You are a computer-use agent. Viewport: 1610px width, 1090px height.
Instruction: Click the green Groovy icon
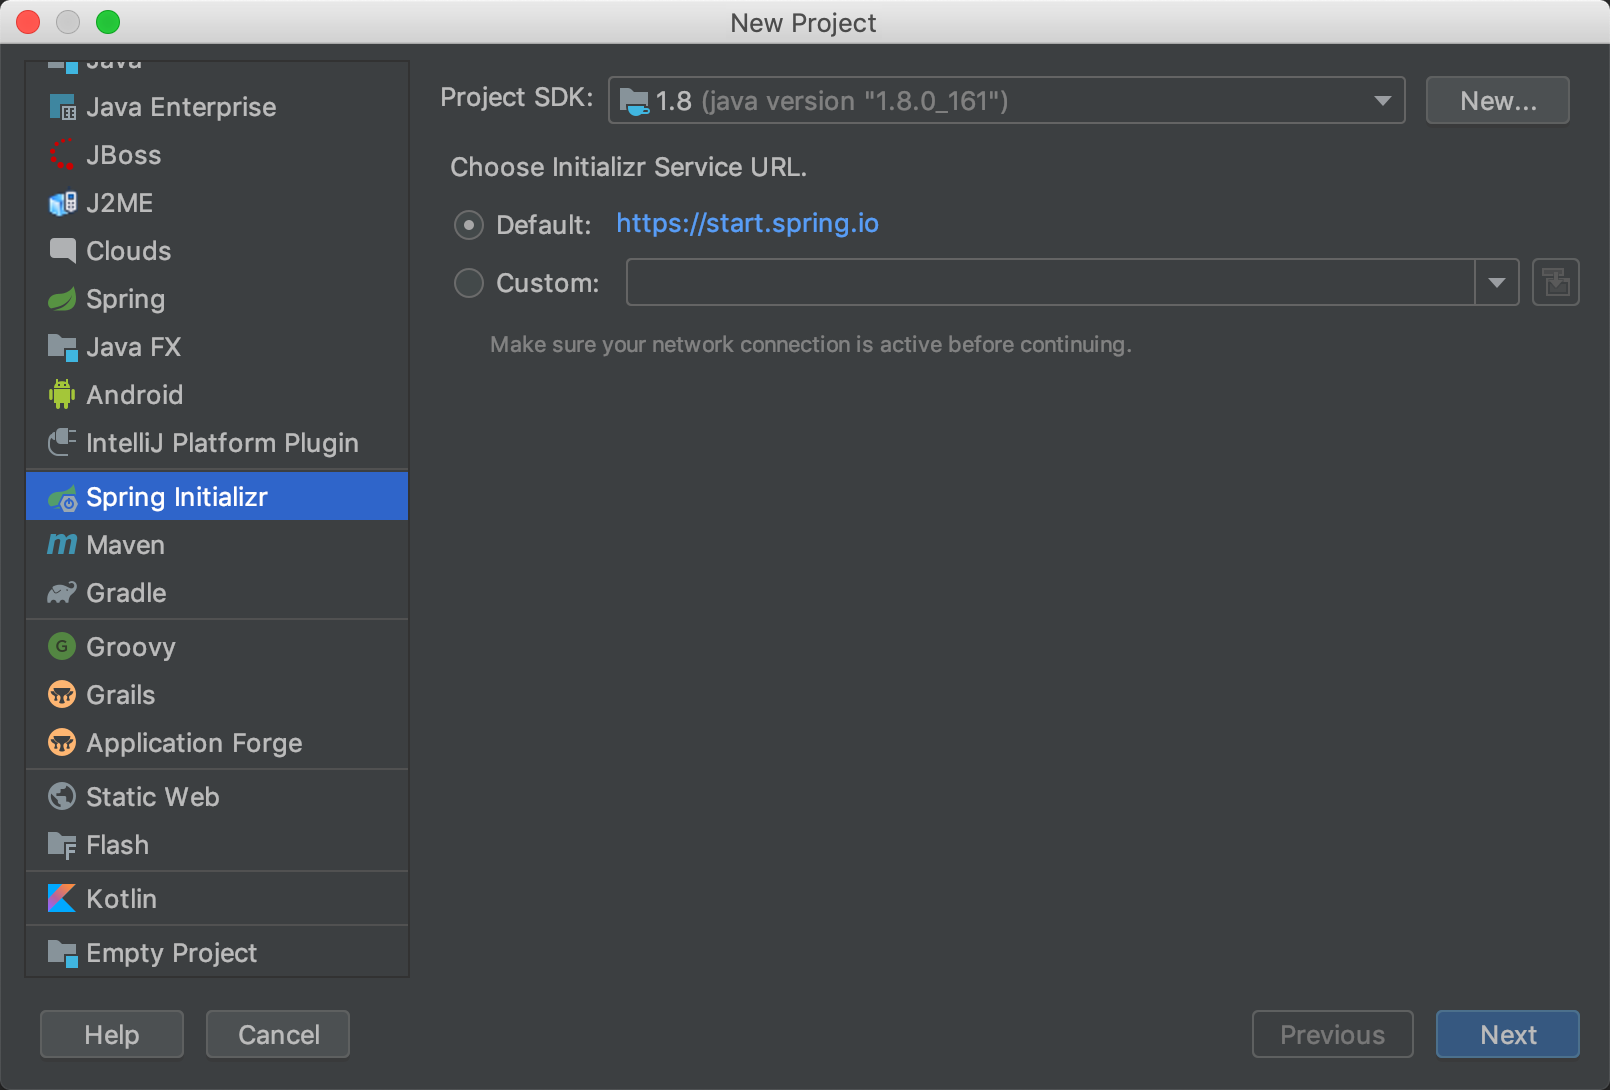(x=62, y=647)
